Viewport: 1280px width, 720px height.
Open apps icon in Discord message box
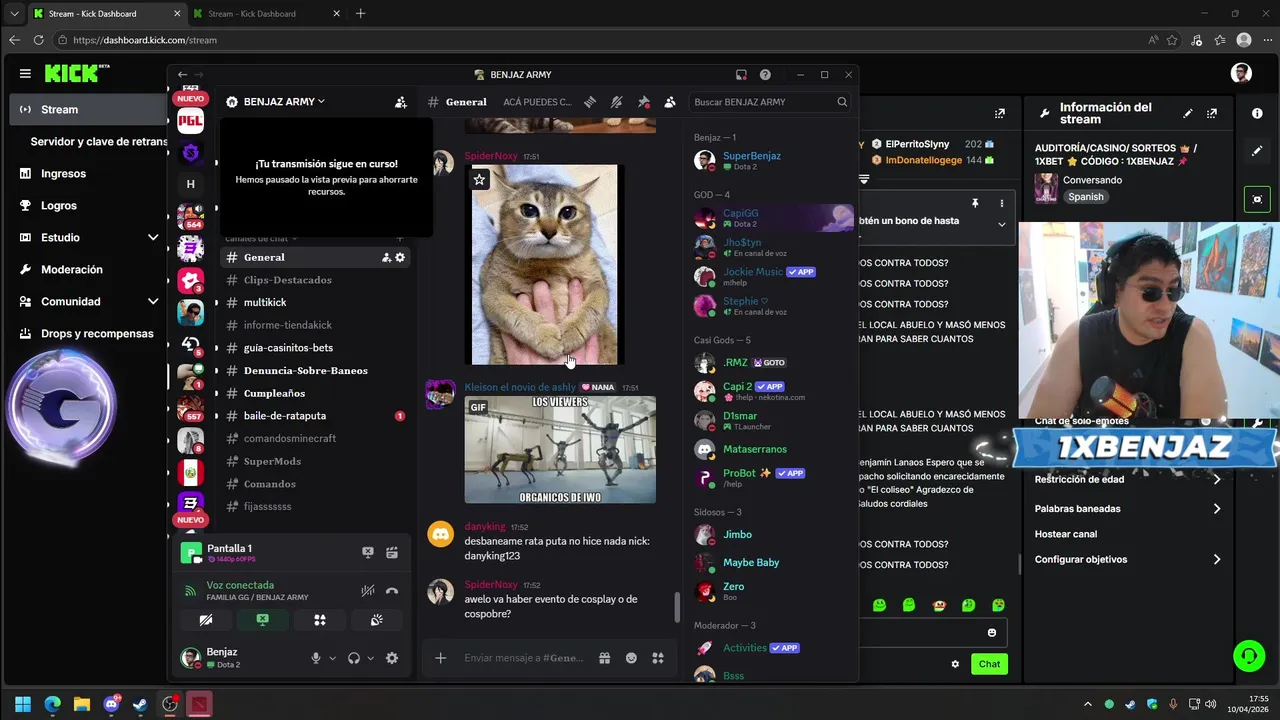click(658, 658)
